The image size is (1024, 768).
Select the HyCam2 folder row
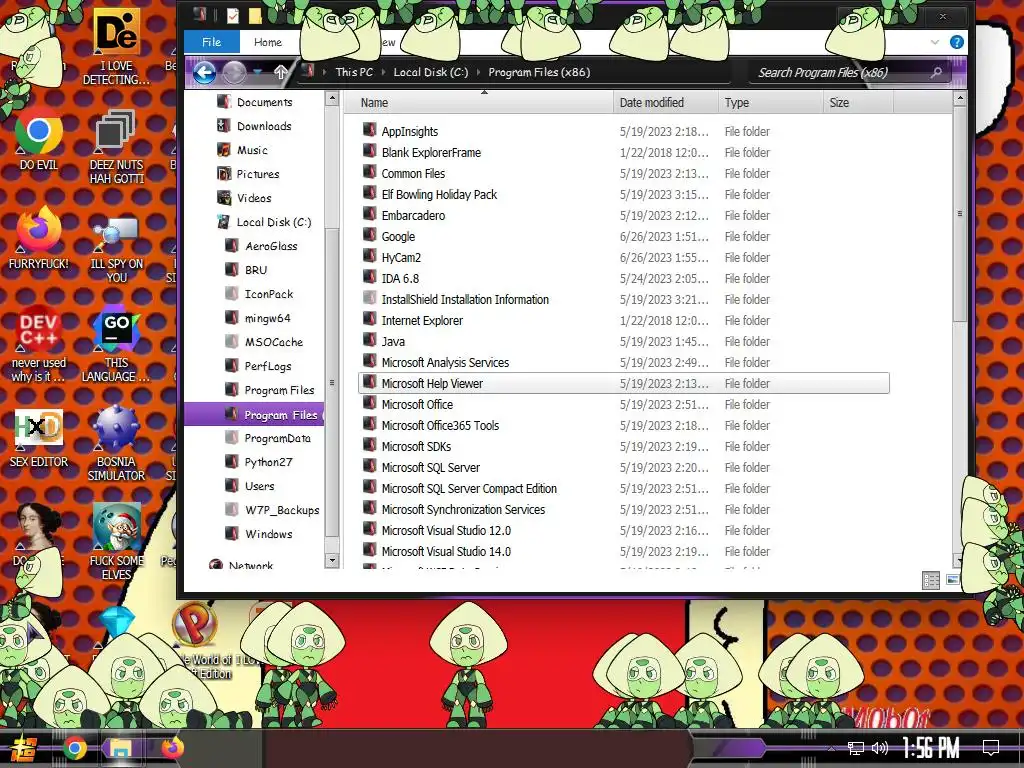pyautogui.click(x=624, y=257)
